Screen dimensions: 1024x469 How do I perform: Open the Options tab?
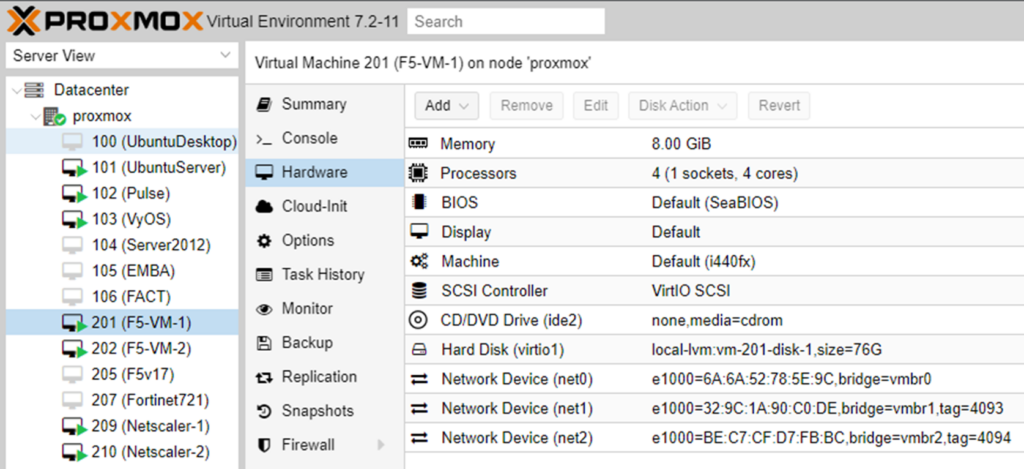325,240
